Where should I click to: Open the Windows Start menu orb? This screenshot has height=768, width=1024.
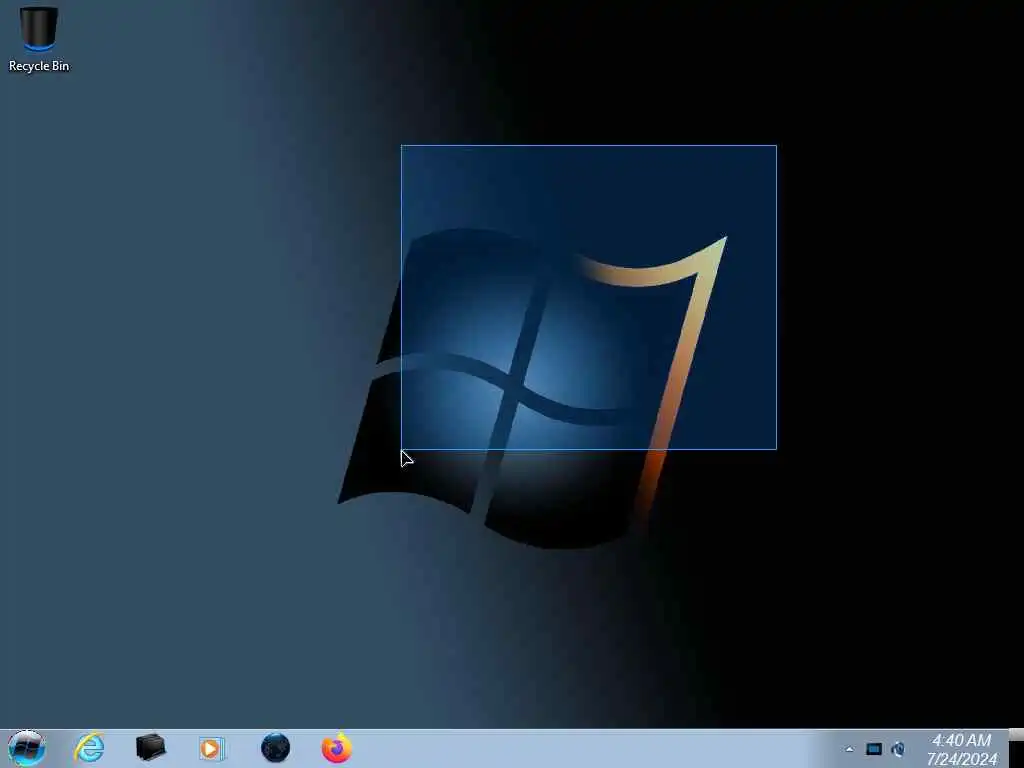[27, 748]
